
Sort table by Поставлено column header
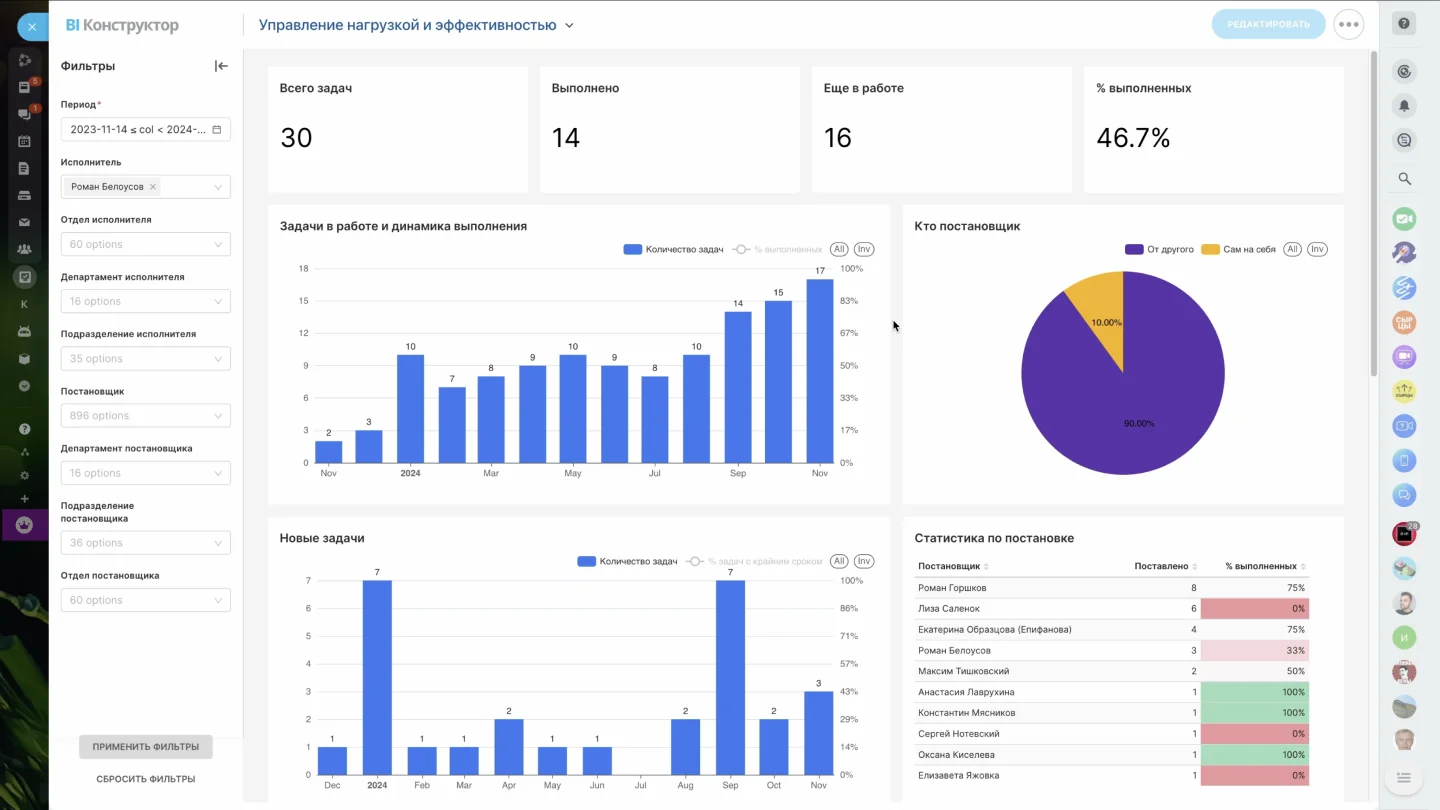1165,566
